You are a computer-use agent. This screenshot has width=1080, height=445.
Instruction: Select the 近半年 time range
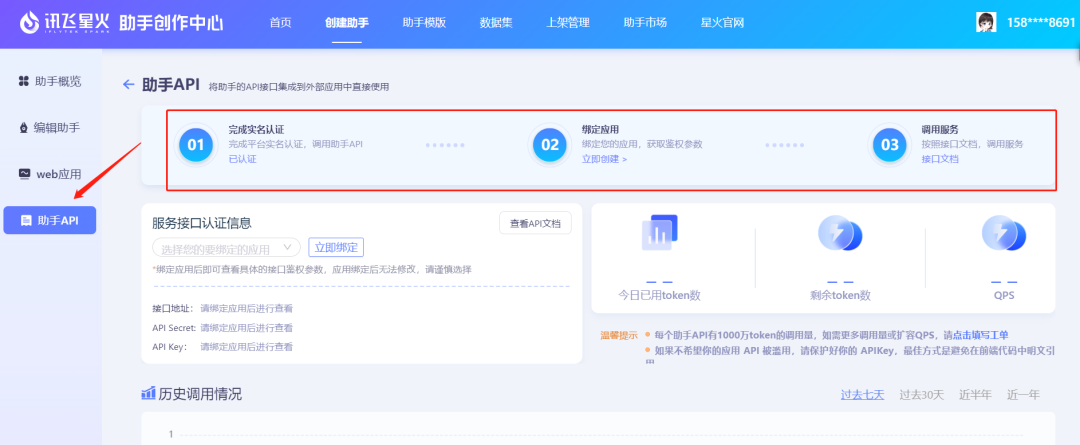point(975,395)
